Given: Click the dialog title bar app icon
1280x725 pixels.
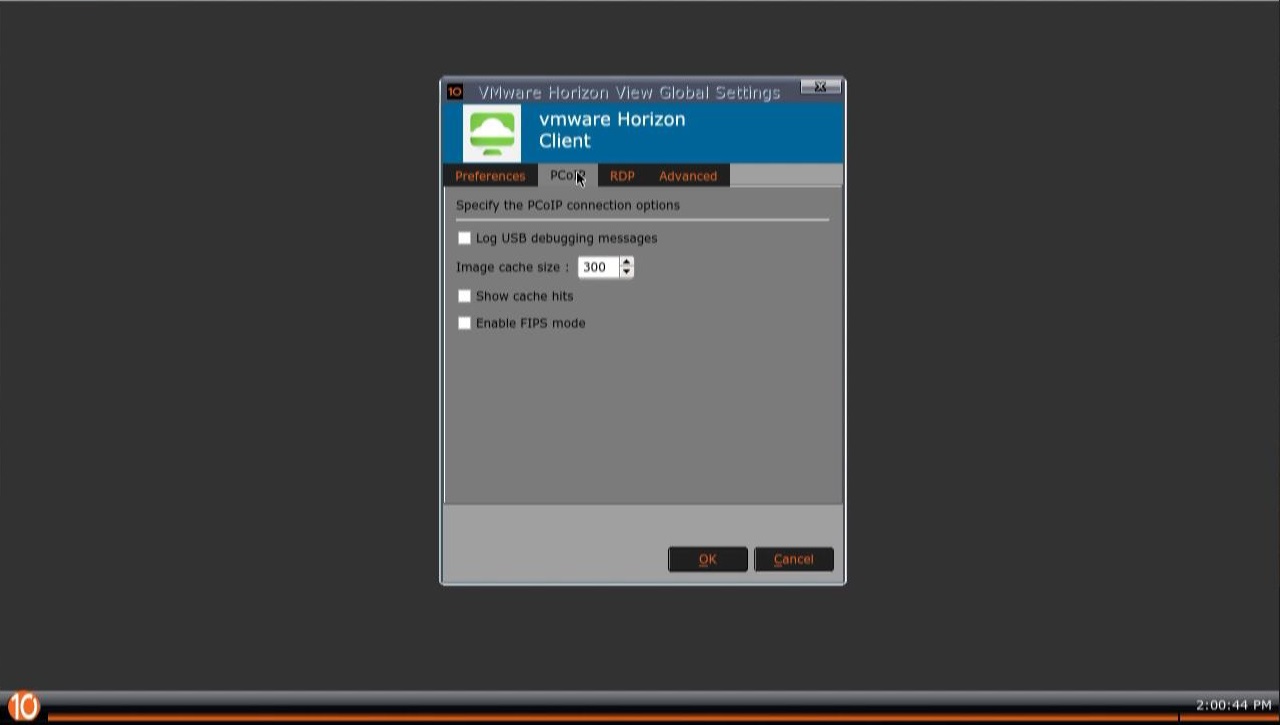Looking at the screenshot, I should pyautogui.click(x=454, y=92).
